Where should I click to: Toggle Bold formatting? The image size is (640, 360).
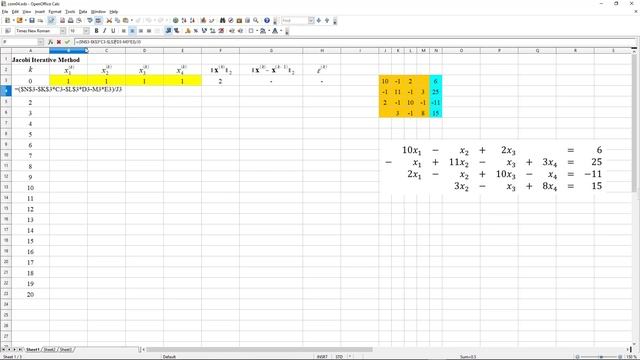(x=97, y=31)
